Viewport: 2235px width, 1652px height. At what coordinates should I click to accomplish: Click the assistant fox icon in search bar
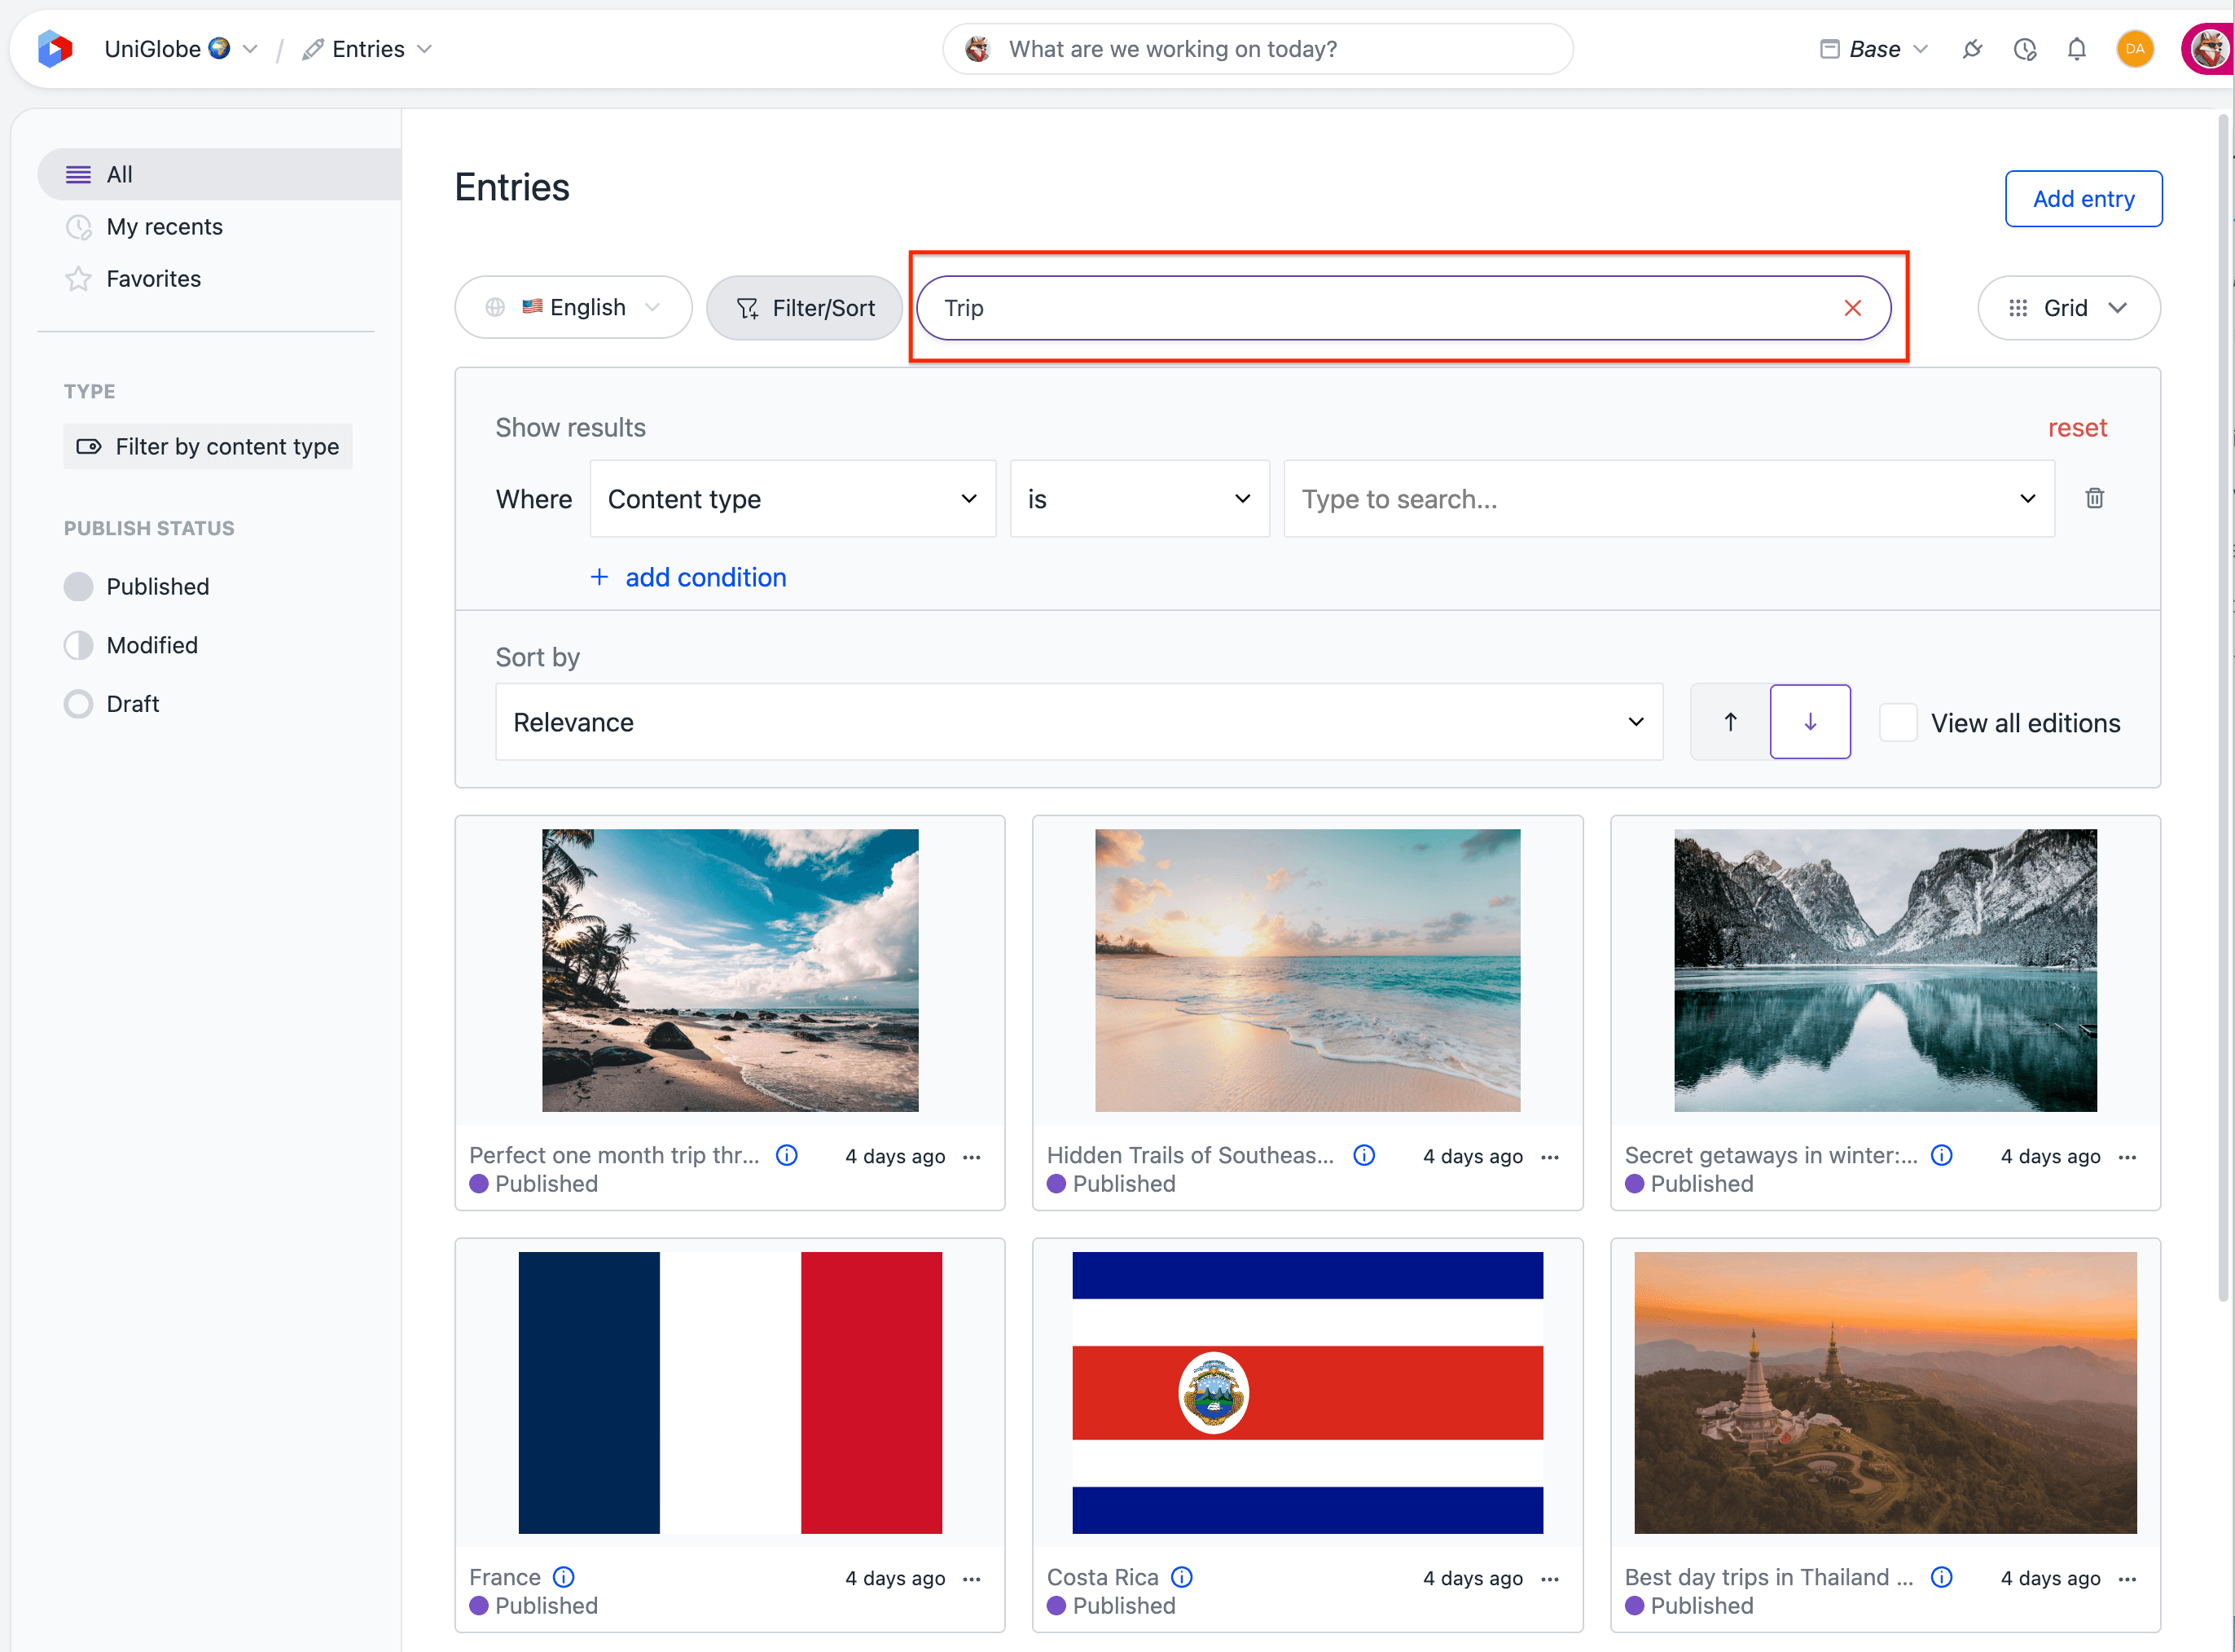pyautogui.click(x=978, y=49)
